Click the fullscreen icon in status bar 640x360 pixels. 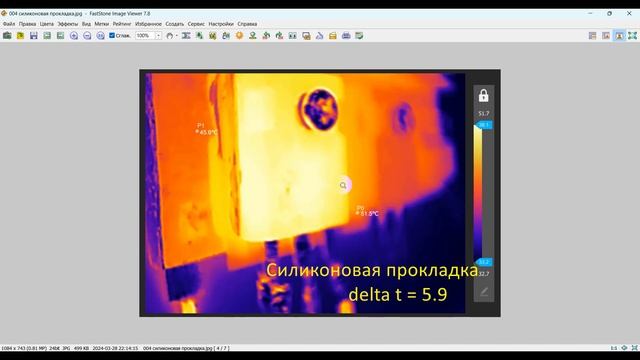tap(635, 348)
